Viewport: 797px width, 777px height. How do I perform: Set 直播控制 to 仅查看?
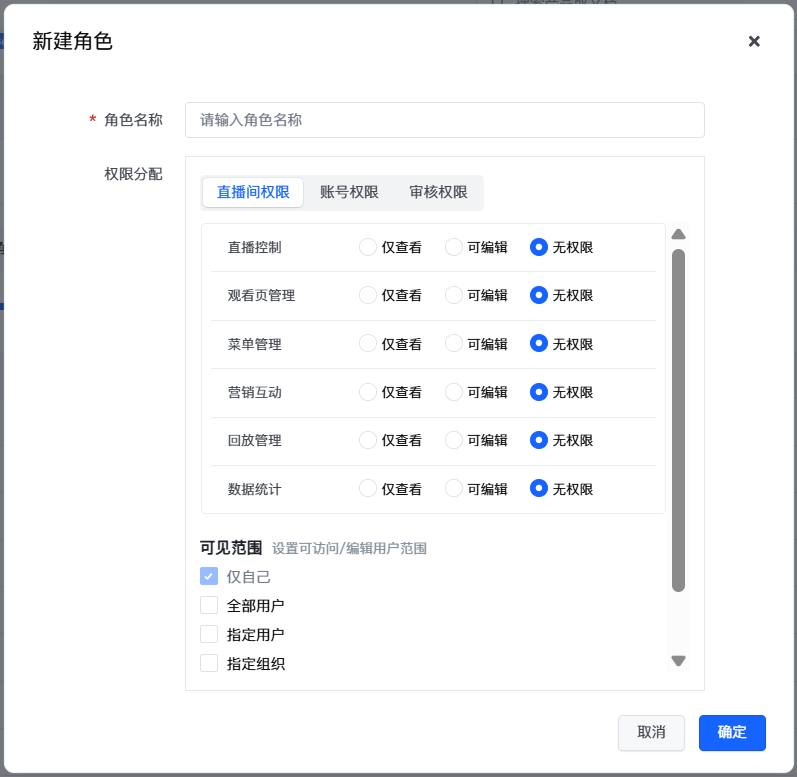tap(368, 247)
